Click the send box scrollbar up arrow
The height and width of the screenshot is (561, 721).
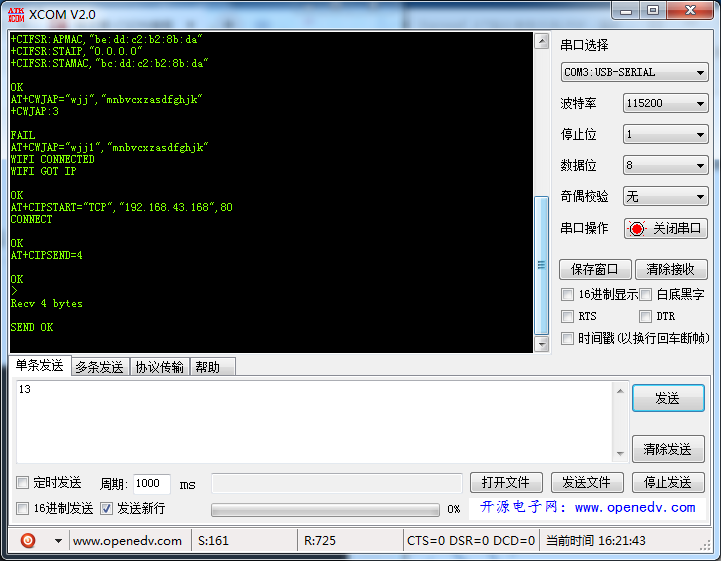(620, 391)
